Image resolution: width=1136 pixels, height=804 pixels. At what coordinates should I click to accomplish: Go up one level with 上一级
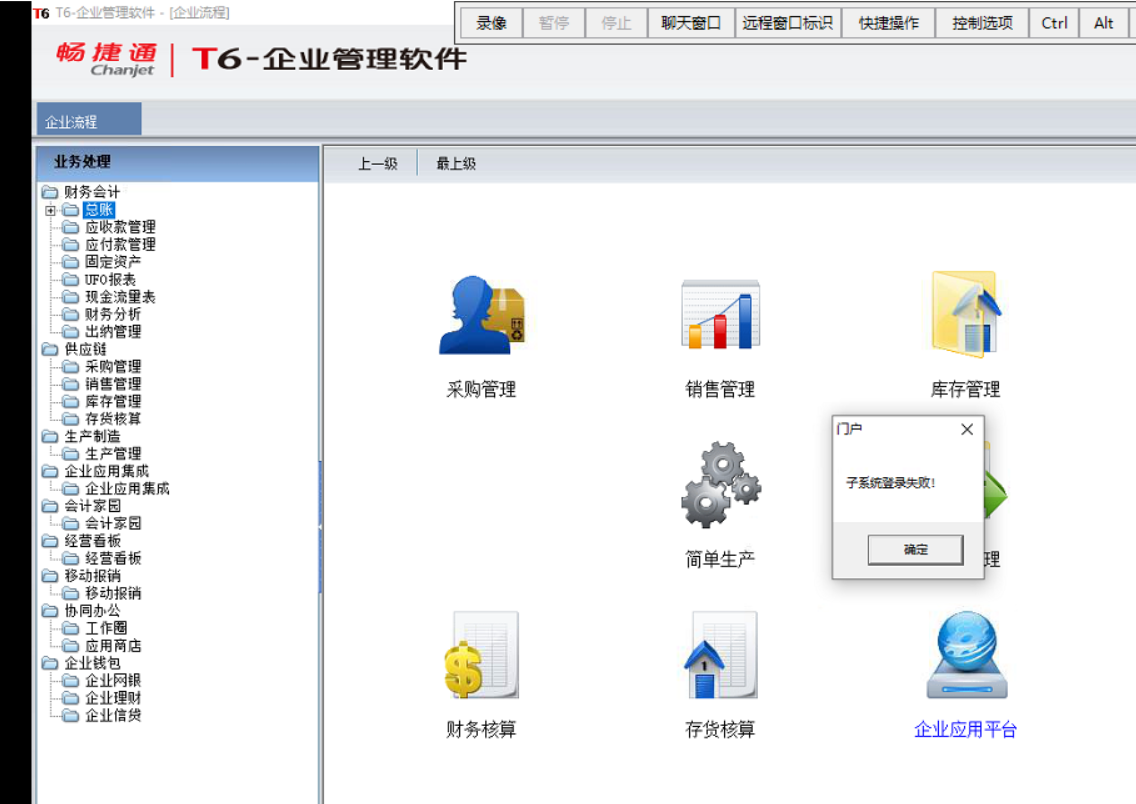(377, 164)
